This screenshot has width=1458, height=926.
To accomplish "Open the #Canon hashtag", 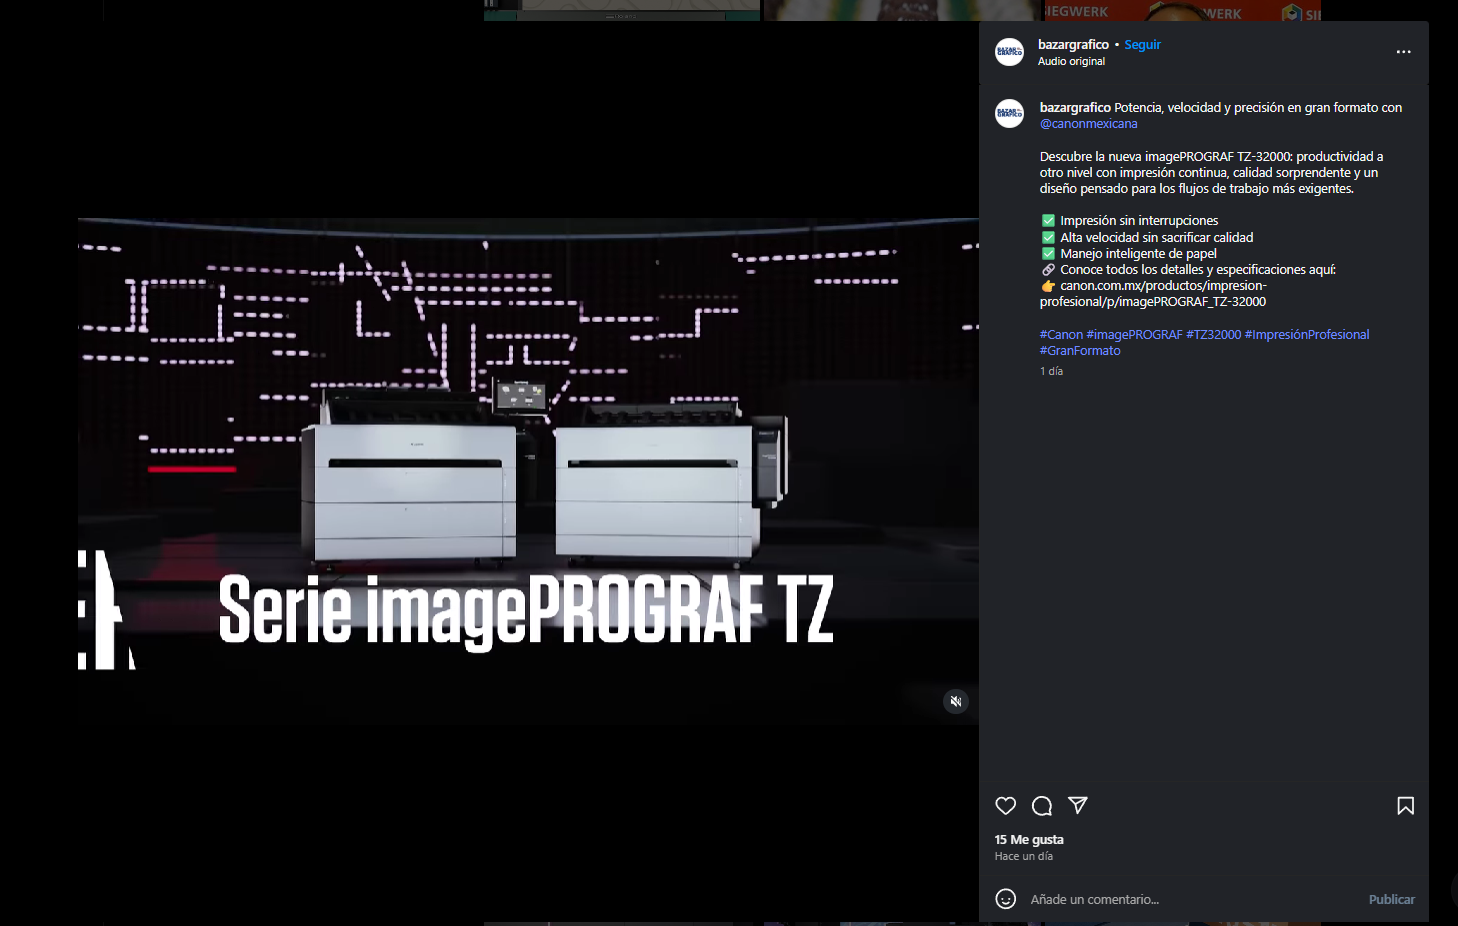I will point(1061,335).
